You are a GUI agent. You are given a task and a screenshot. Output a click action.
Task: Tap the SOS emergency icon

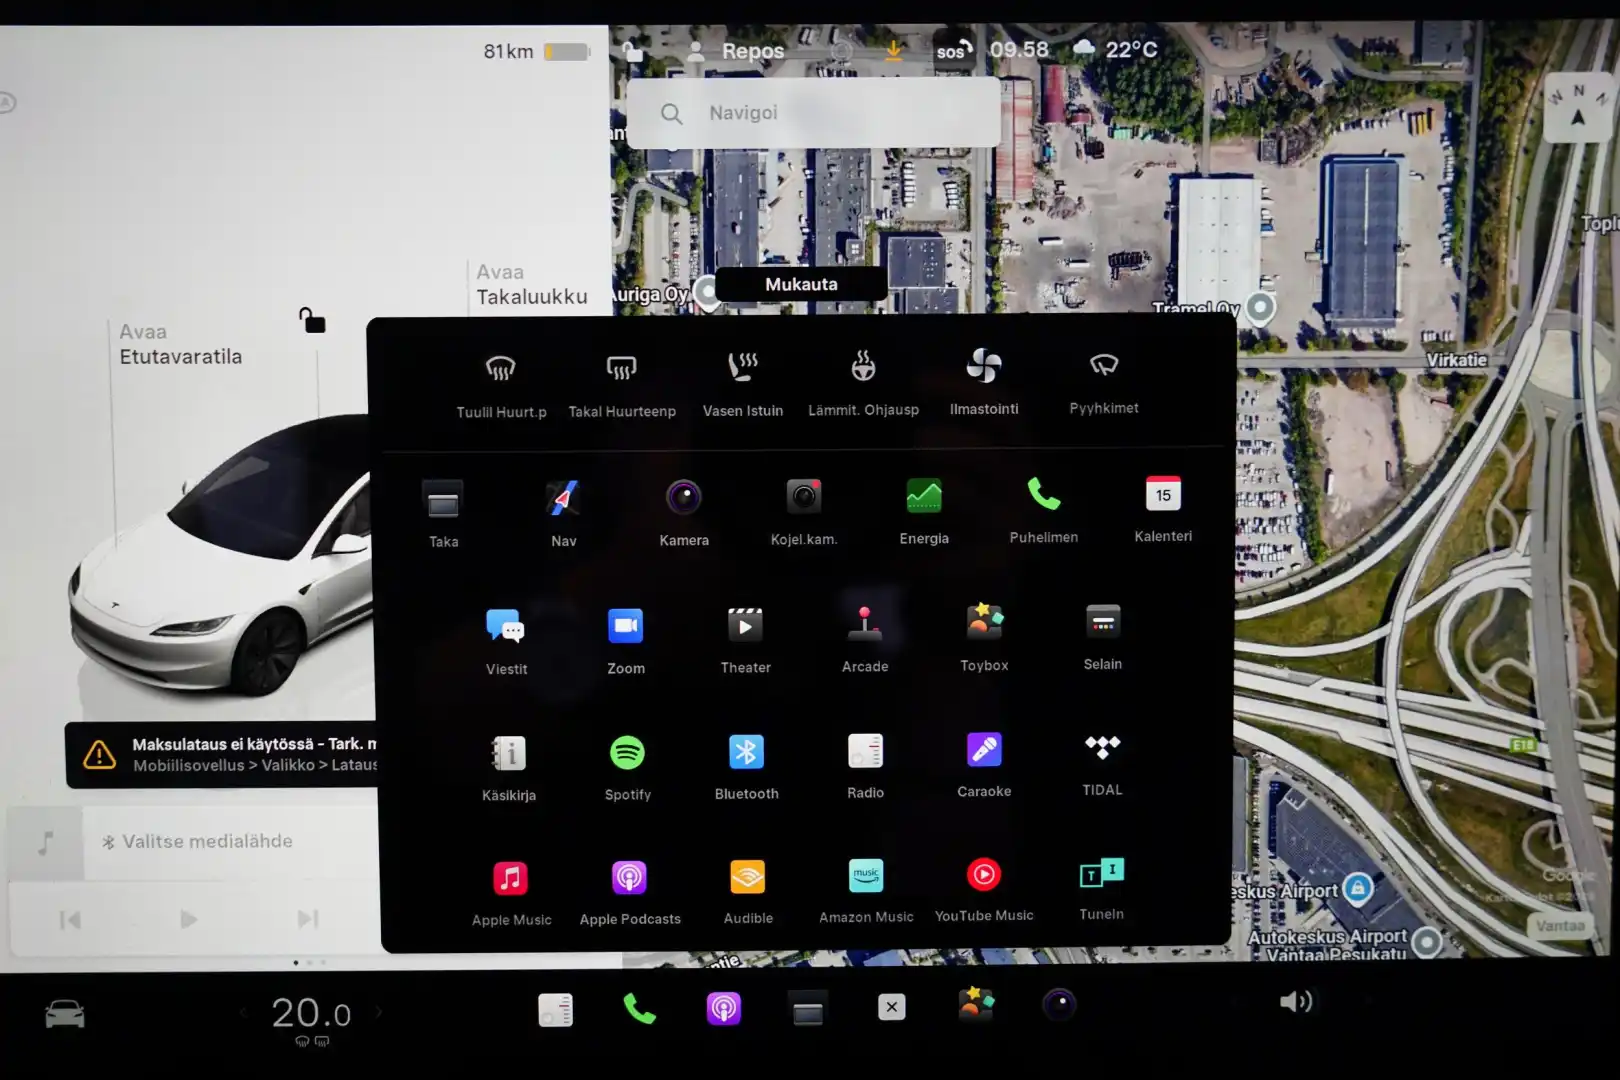point(954,50)
